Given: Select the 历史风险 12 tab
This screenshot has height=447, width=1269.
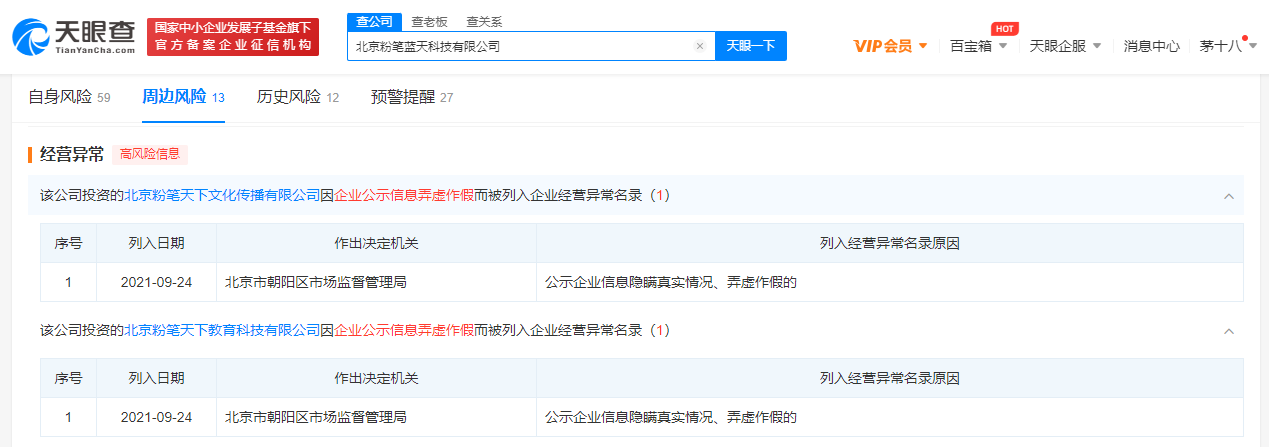Looking at the screenshot, I should [298, 97].
